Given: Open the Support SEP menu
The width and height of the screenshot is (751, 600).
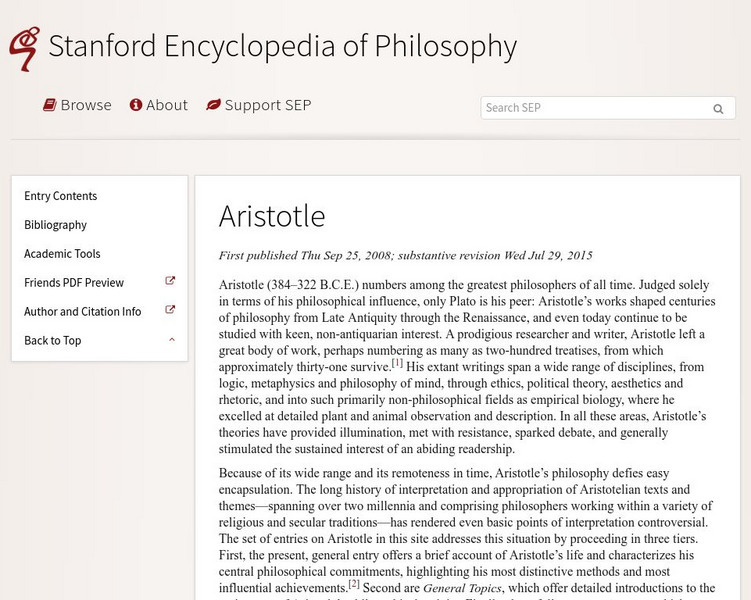Looking at the screenshot, I should [267, 105].
